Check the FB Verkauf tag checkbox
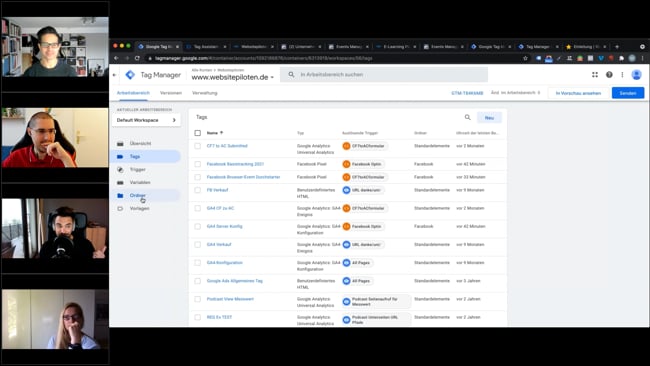The height and width of the screenshot is (366, 650). pyautogui.click(x=198, y=190)
